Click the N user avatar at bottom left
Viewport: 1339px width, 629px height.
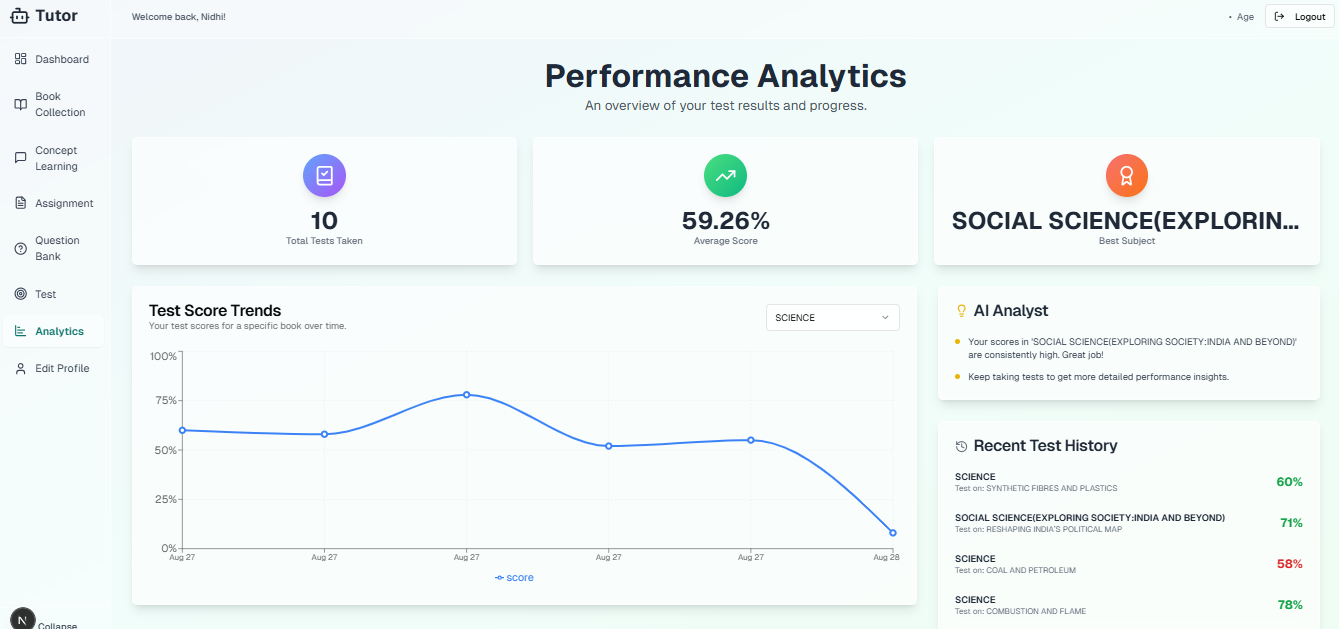pyautogui.click(x=22, y=617)
